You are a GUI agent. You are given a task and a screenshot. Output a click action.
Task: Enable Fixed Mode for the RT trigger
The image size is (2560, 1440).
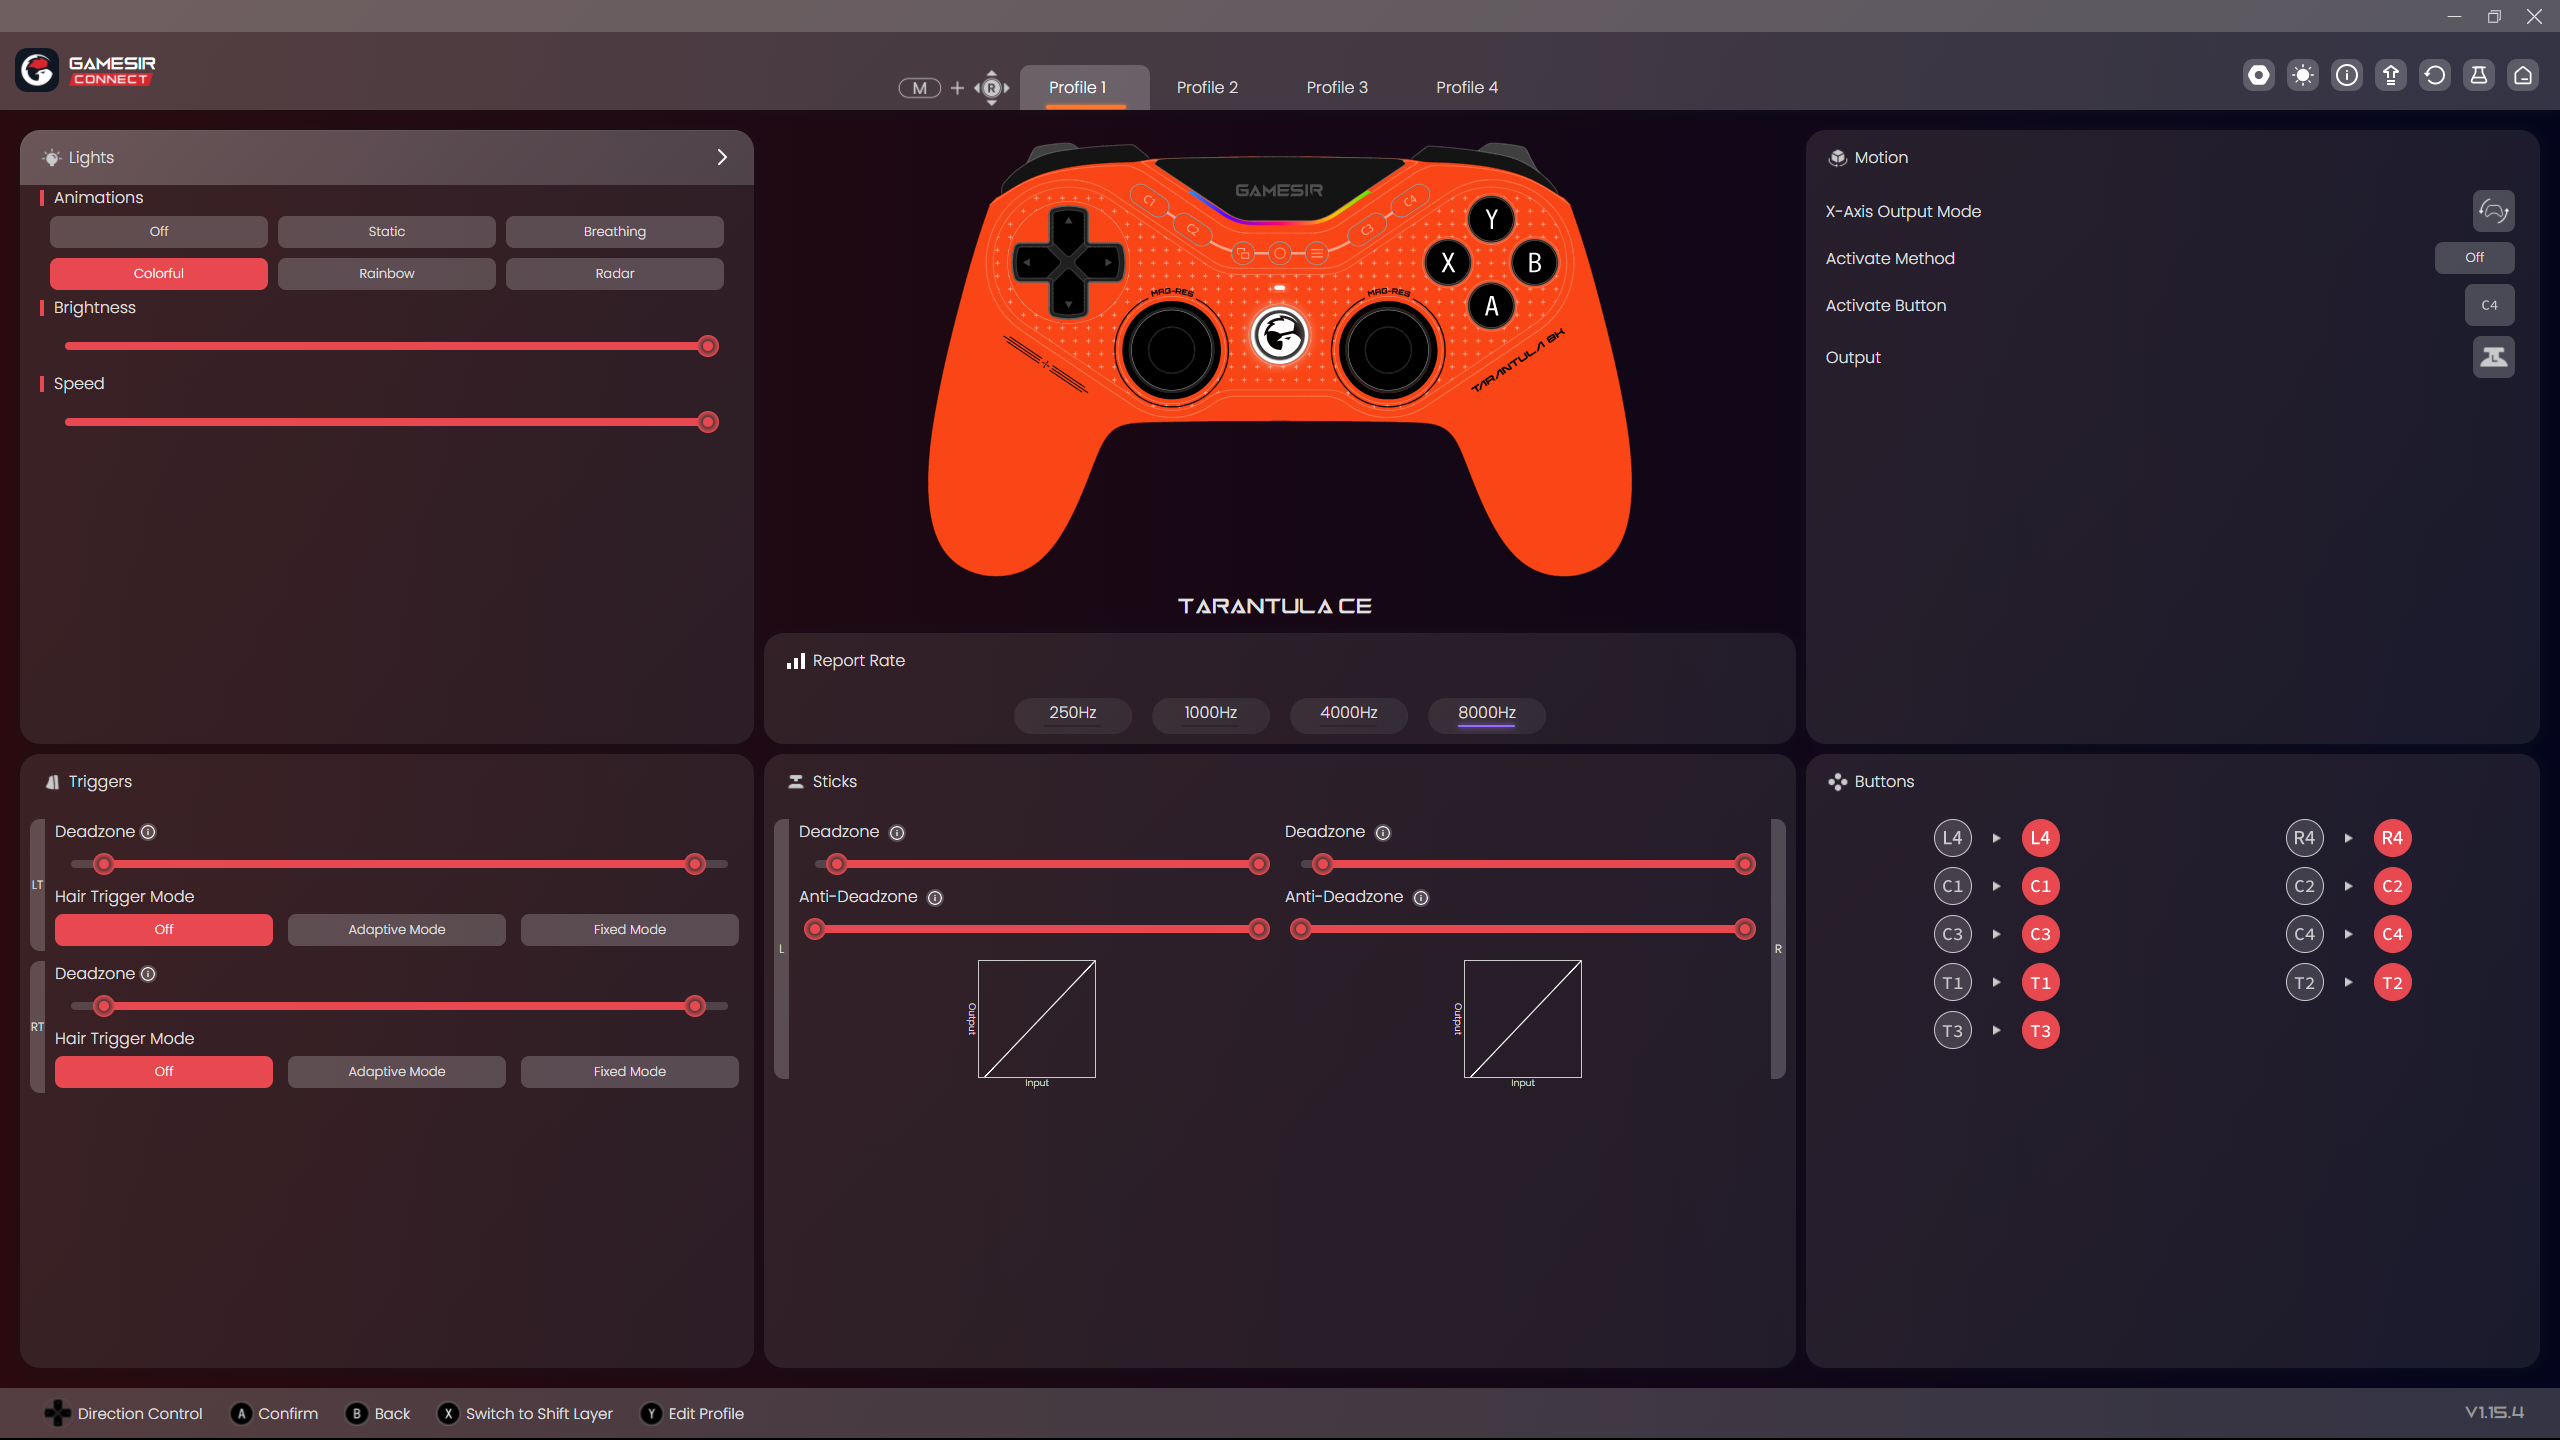(x=630, y=1072)
